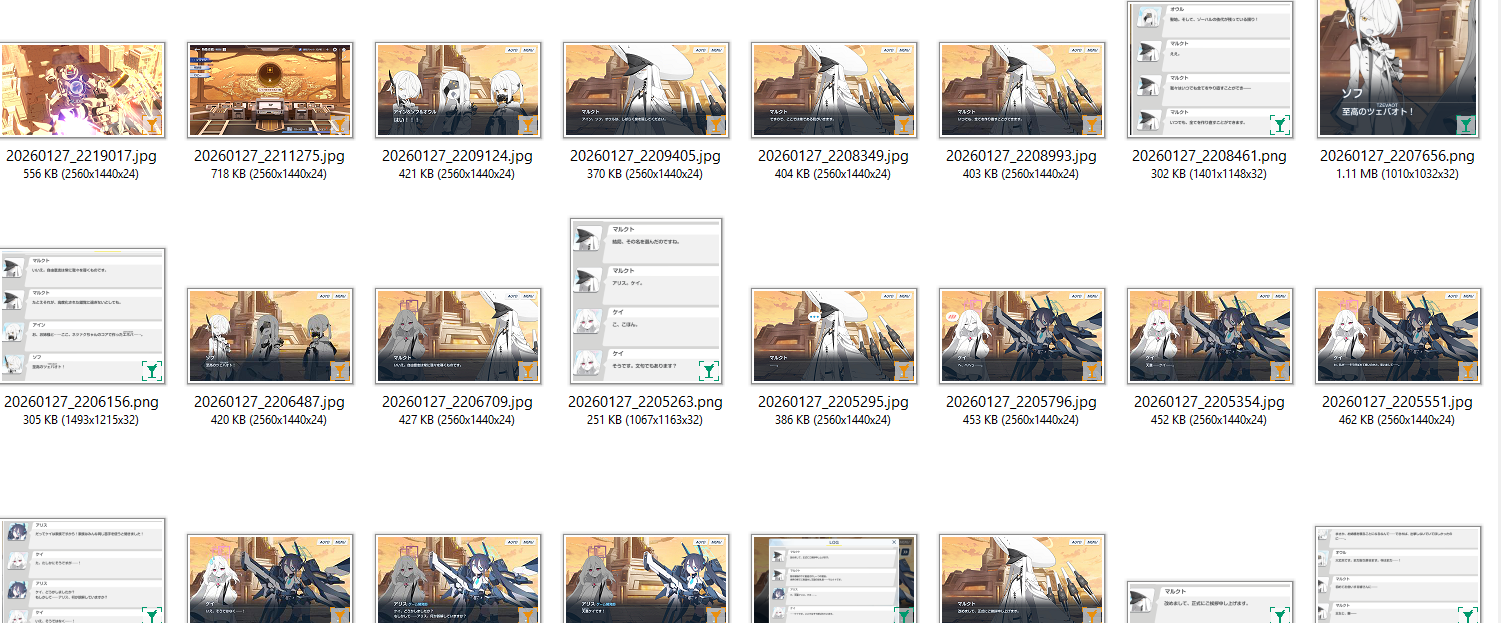Select thumbnail of 20260127_2208349.jpg
The height and width of the screenshot is (623, 1501).
(834, 90)
